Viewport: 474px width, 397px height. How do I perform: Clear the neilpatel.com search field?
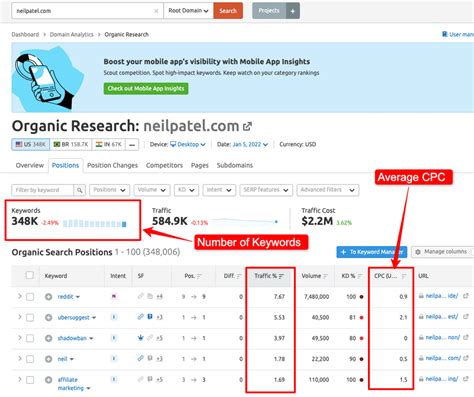[x=156, y=11]
